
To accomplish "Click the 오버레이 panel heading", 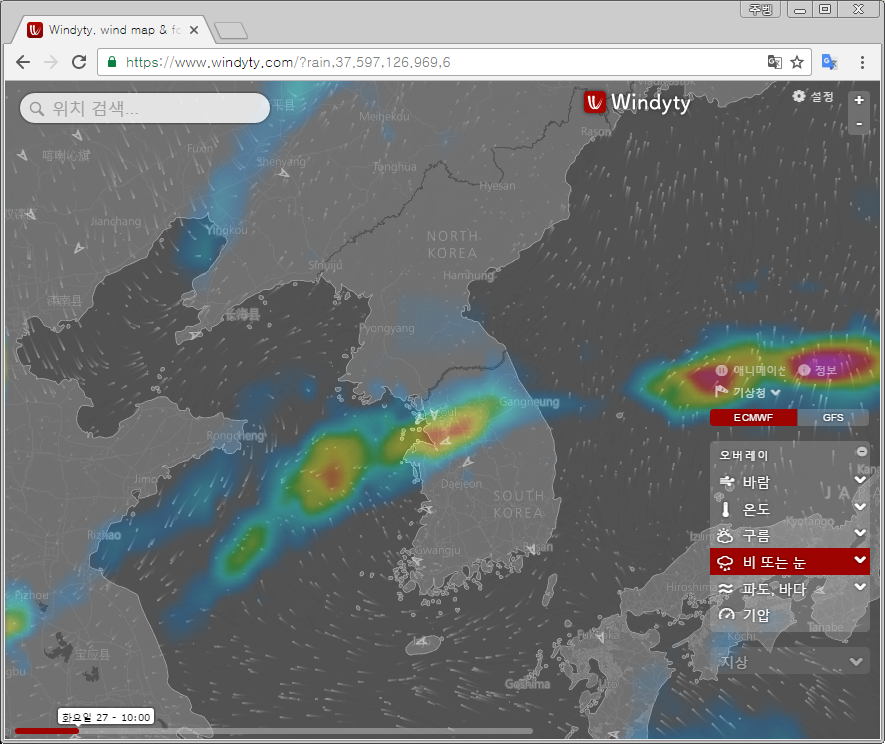I will click(743, 455).
